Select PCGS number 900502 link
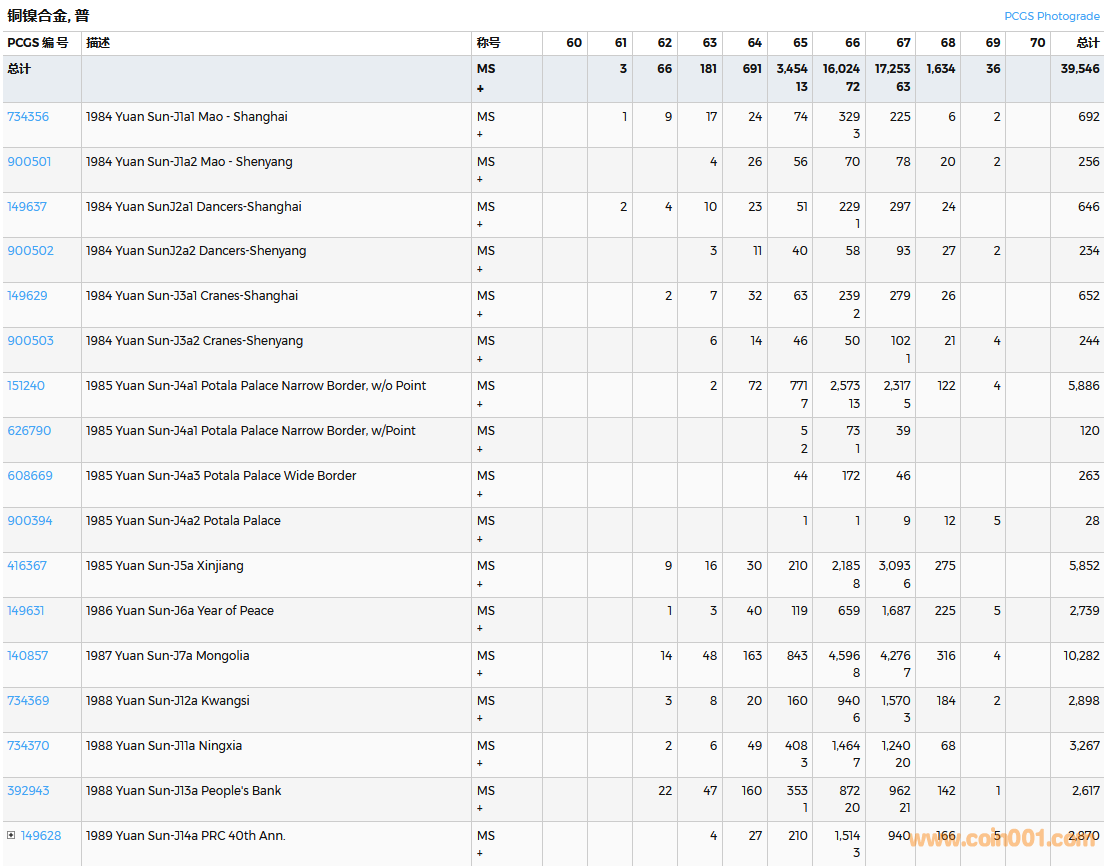Viewport: 1108px width, 866px height. 30,250
